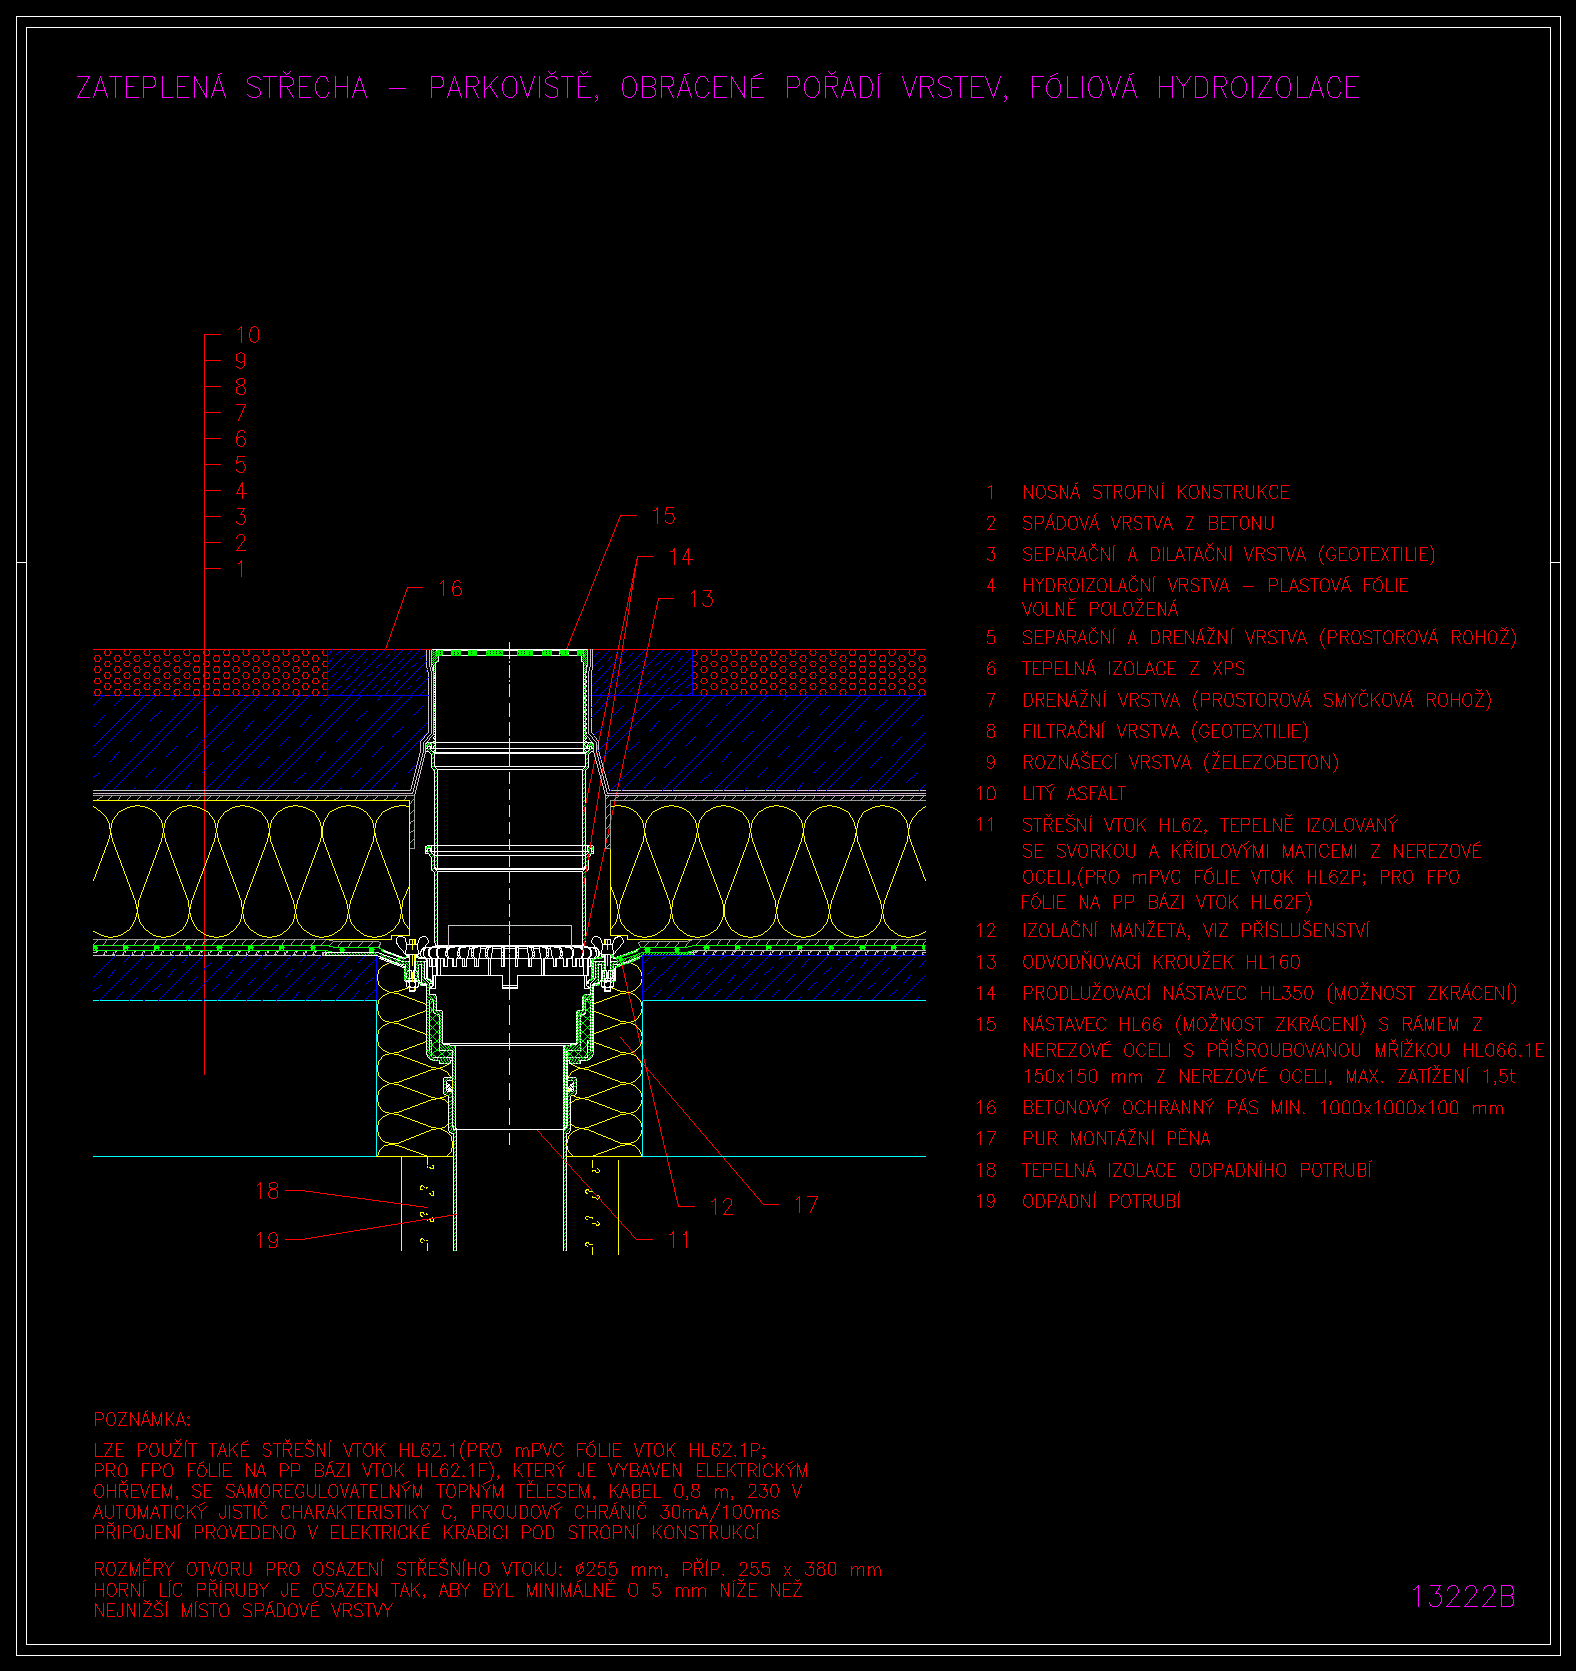Select legend entry 'NOSNÁ STROPNÍ KONSTRUKCE'

(1156, 492)
